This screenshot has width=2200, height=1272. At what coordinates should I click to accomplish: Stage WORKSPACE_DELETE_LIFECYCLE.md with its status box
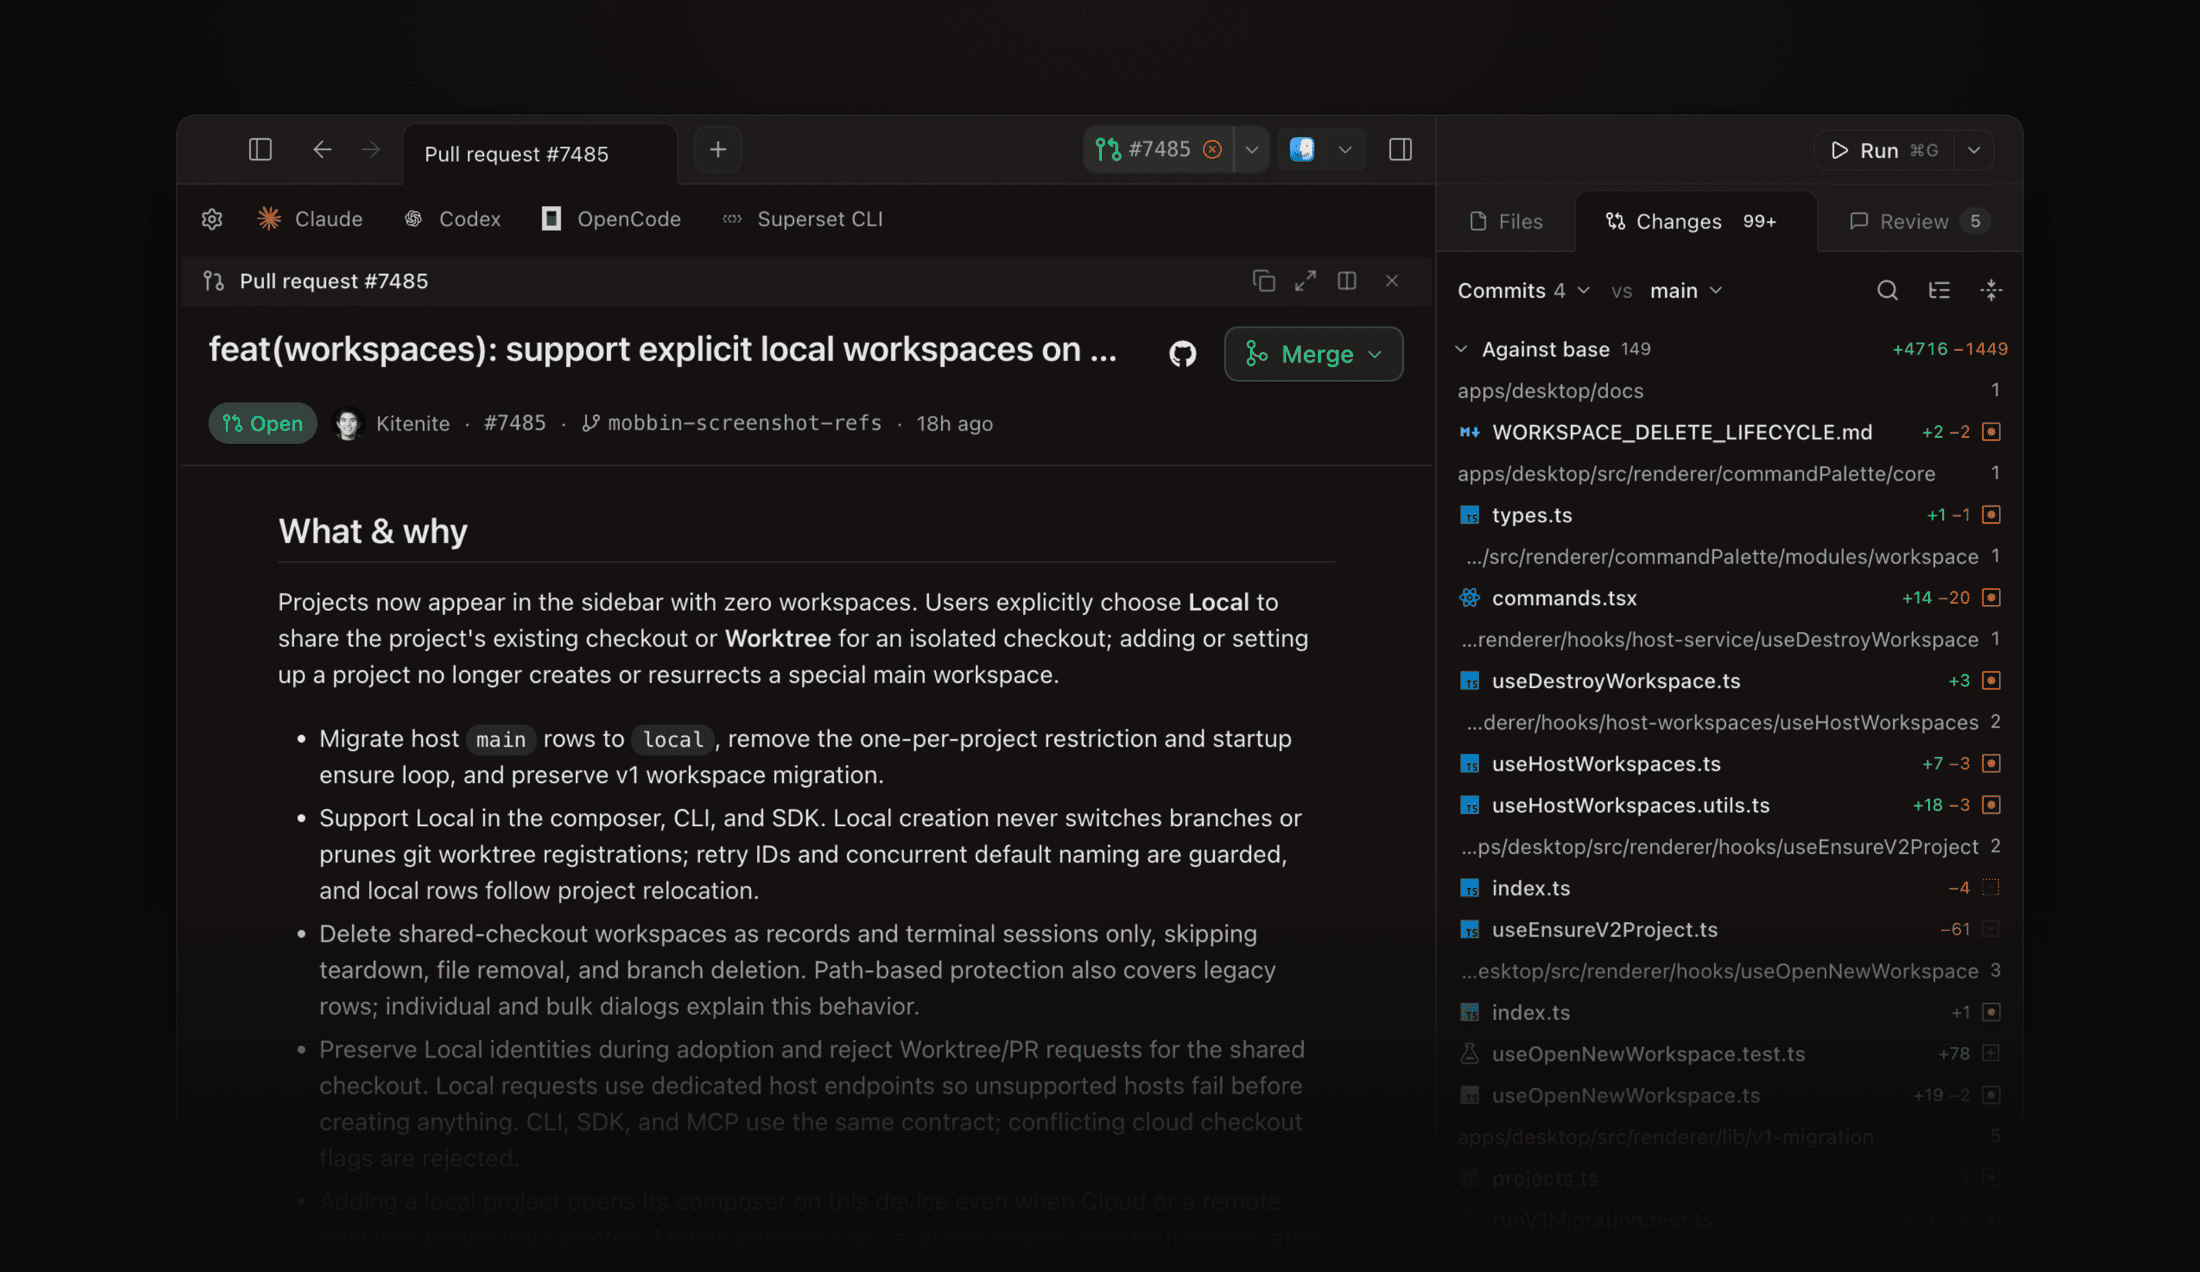(1991, 432)
